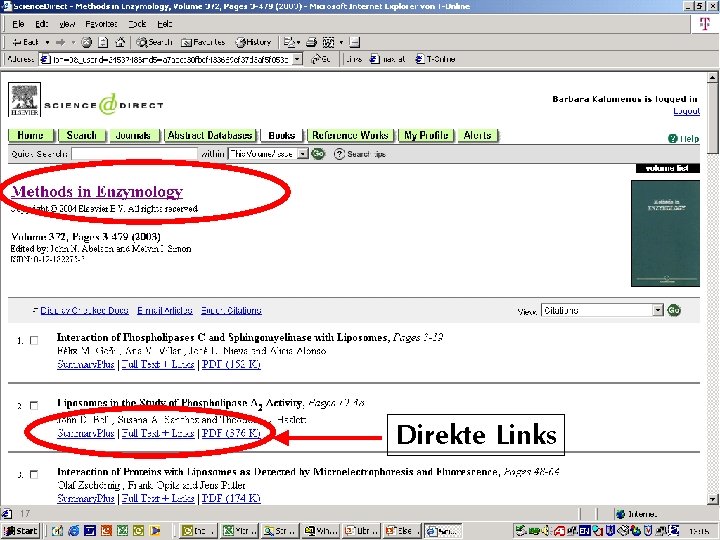Screen dimensions: 720x540
Task: Click the Forward arrow in toolbar
Action: click(x=60, y=42)
